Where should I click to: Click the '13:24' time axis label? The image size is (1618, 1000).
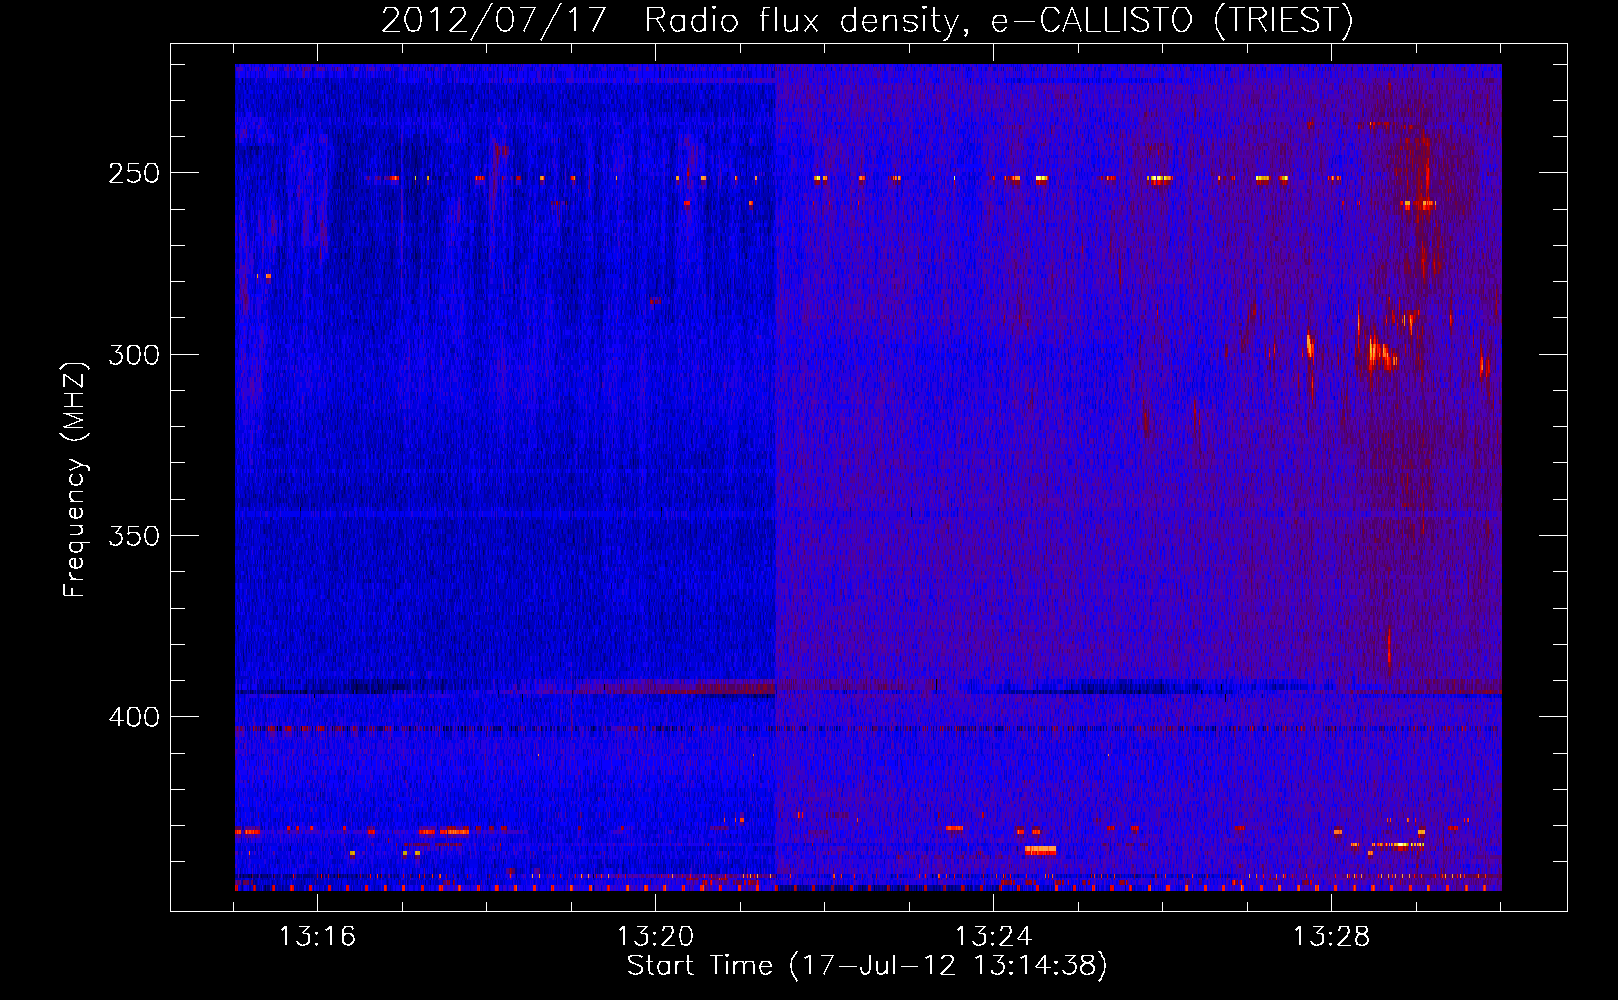tap(993, 936)
